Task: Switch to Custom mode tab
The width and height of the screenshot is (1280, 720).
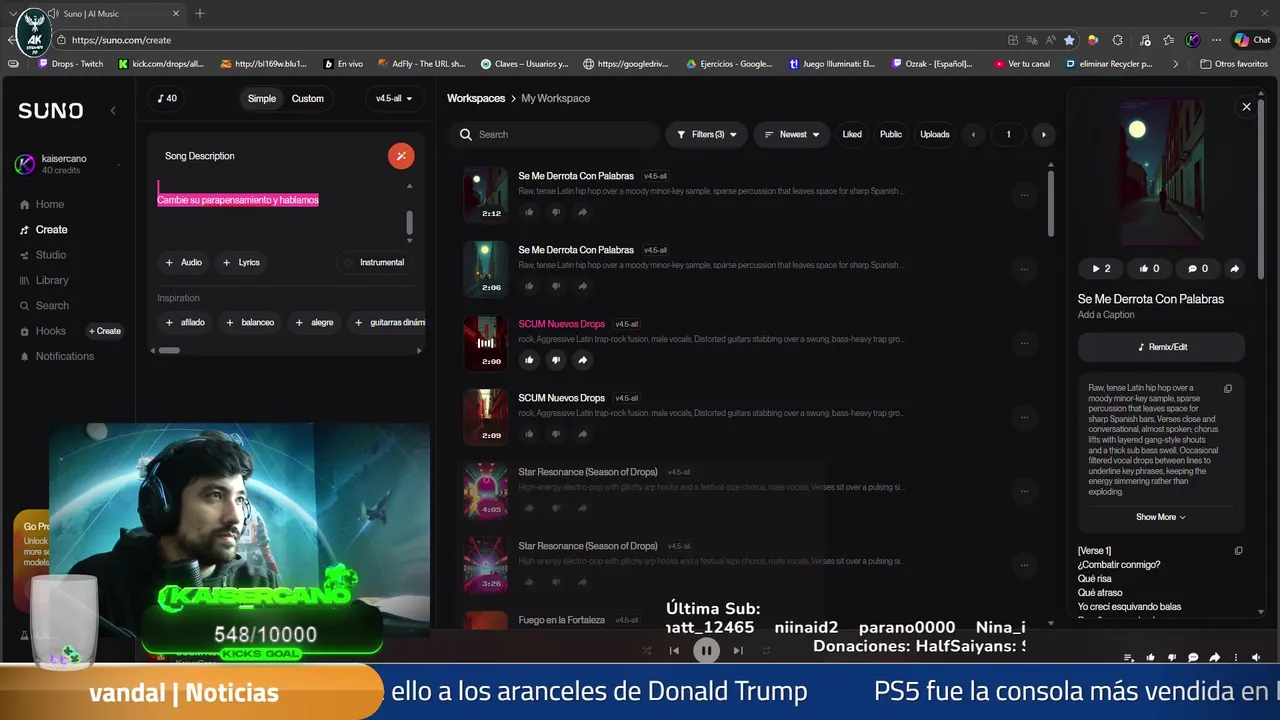Action: tap(307, 98)
